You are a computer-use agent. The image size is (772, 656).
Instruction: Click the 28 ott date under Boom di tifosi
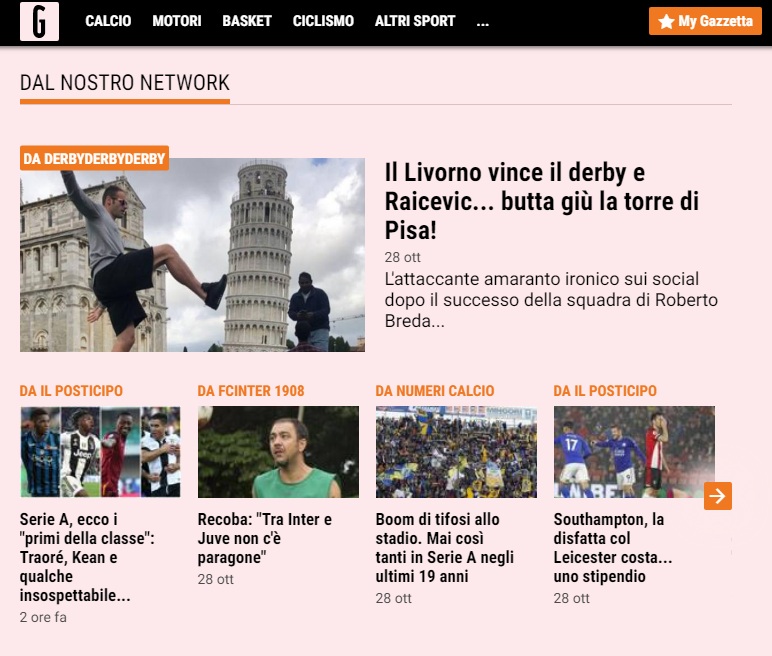(393, 598)
